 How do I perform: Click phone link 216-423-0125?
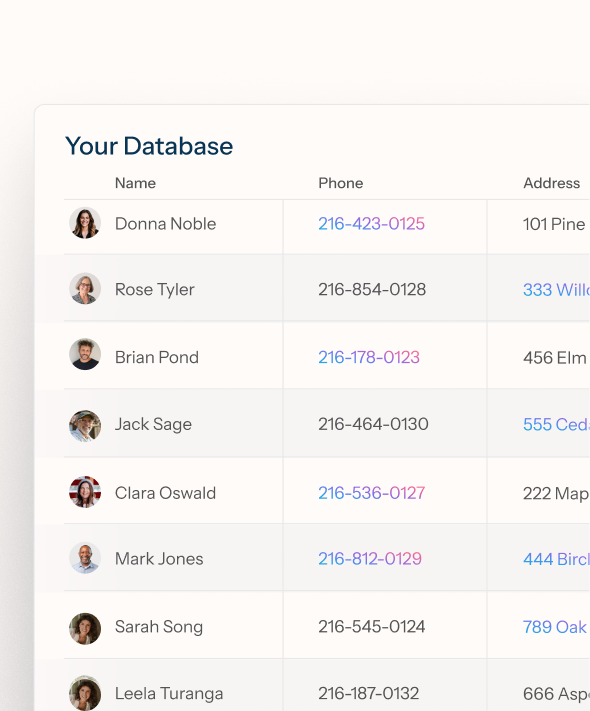coord(371,224)
